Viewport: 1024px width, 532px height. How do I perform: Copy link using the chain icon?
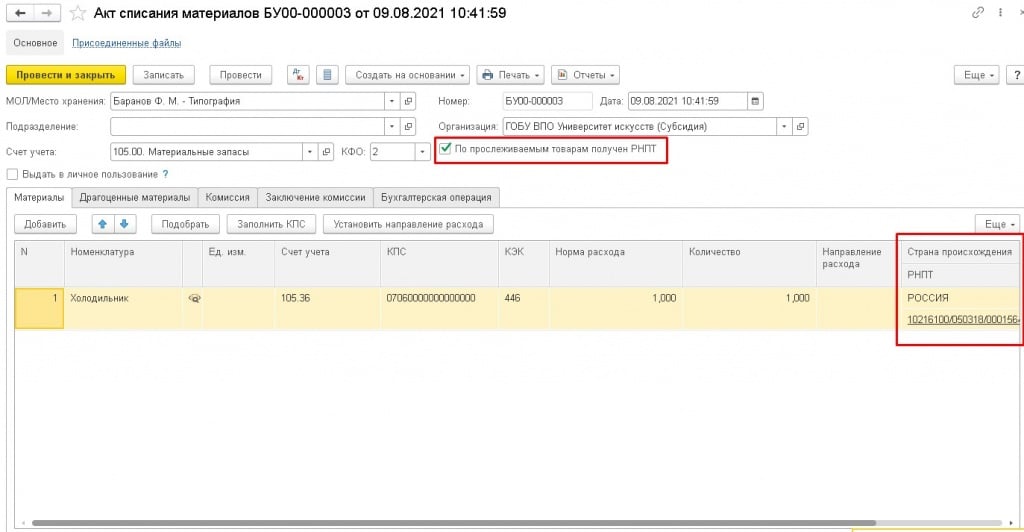(977, 14)
